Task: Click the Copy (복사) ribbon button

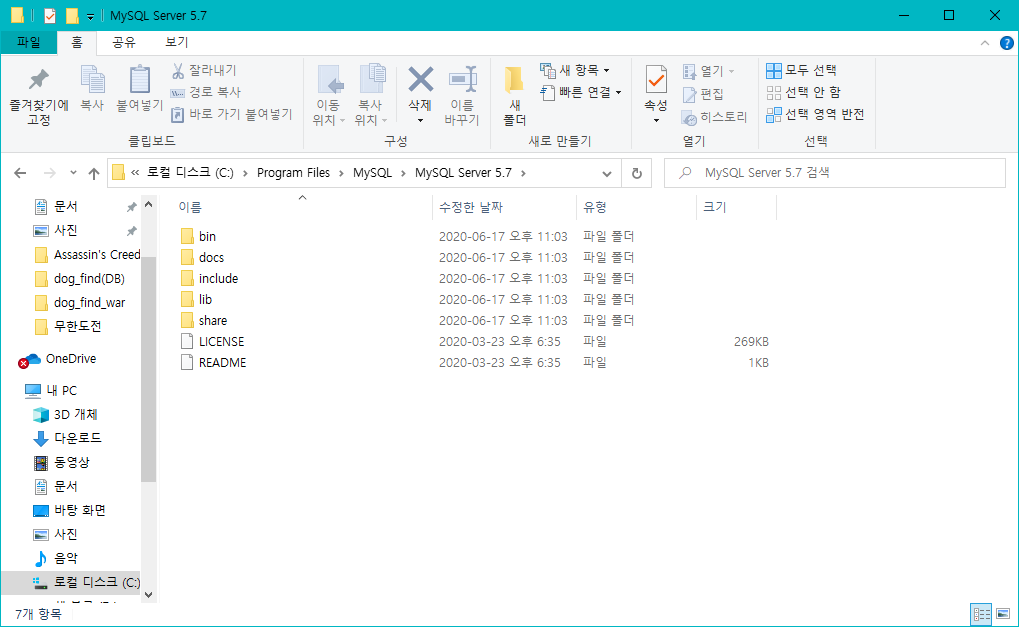Action: pyautogui.click(x=92, y=88)
